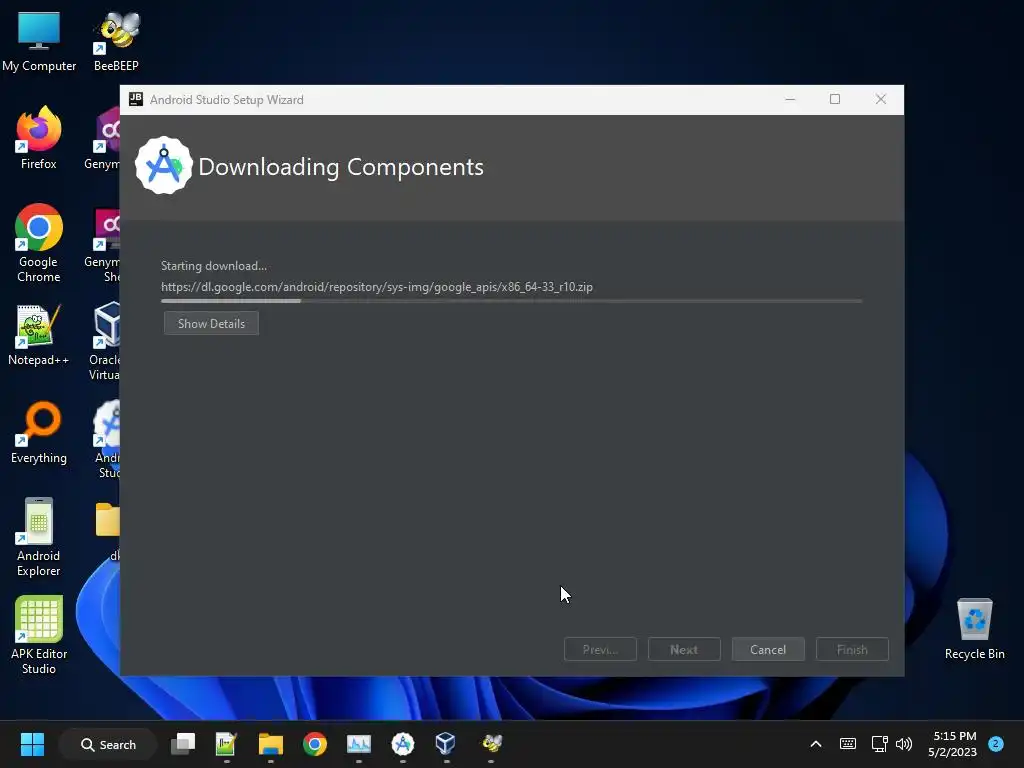Screen dimensions: 1024x768
Task: Switch to Android Studio on the taskbar
Action: 403,744
